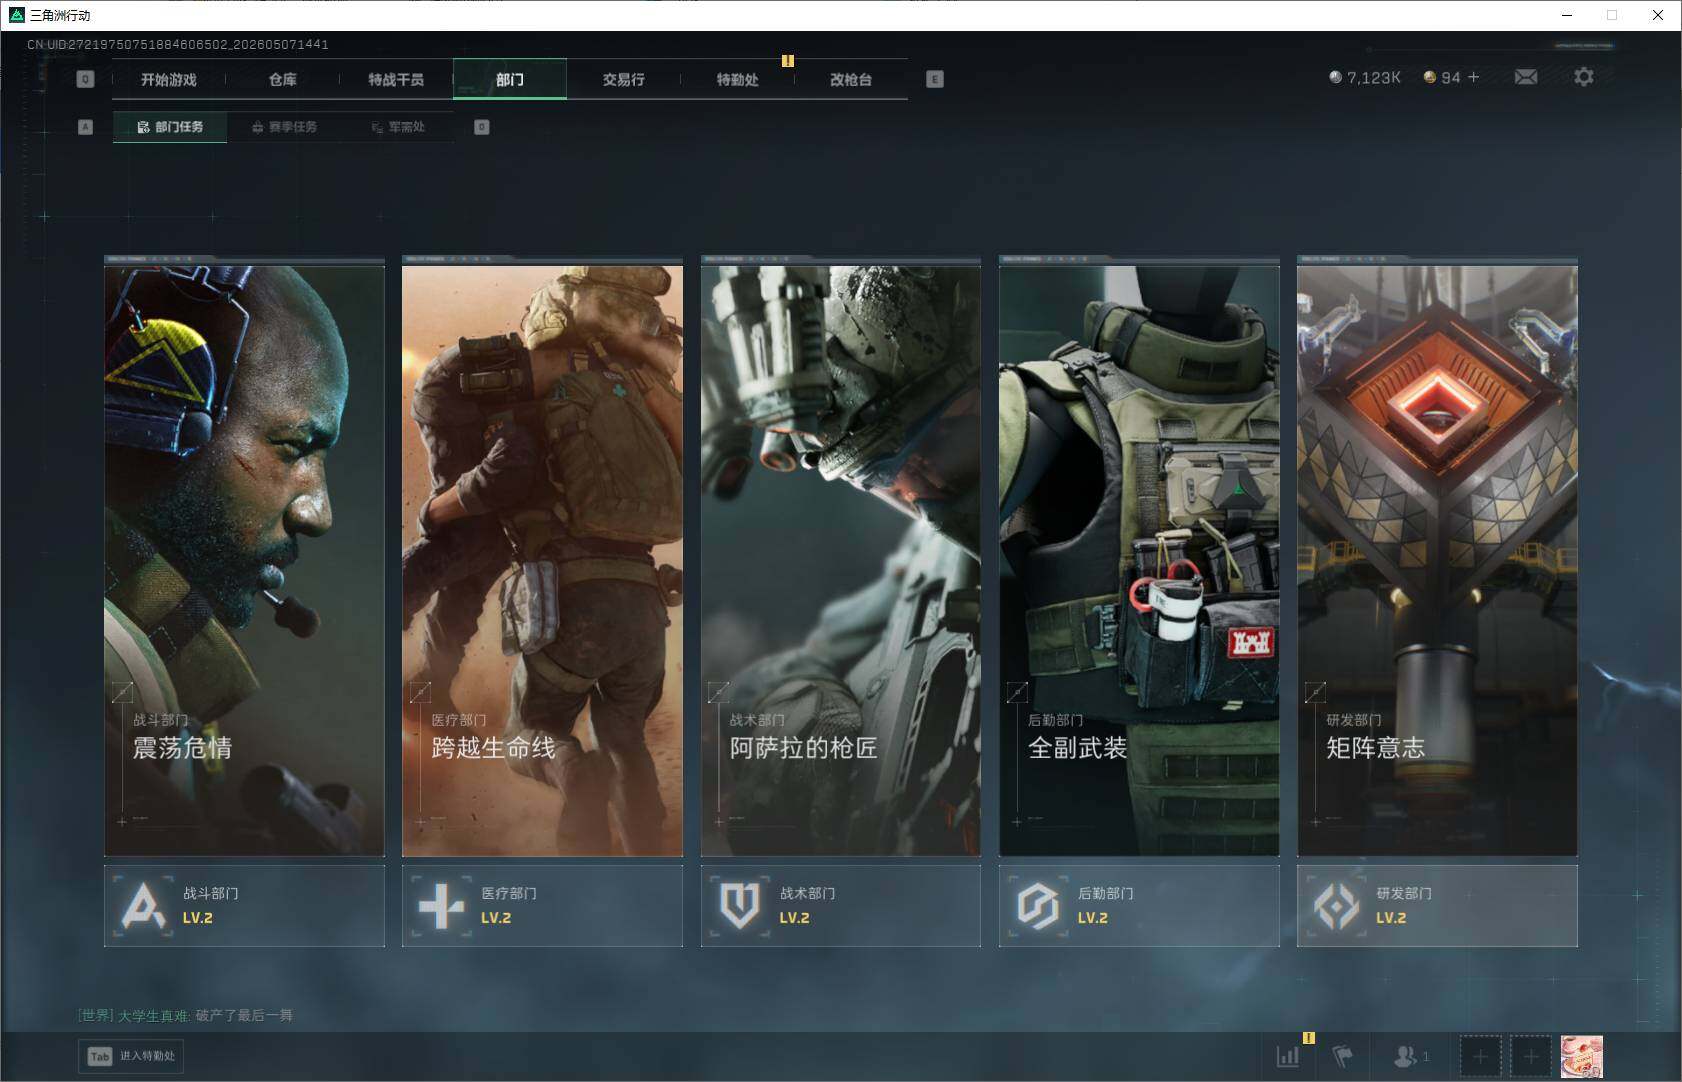Click the D key hint beside 军需处

tap(481, 127)
